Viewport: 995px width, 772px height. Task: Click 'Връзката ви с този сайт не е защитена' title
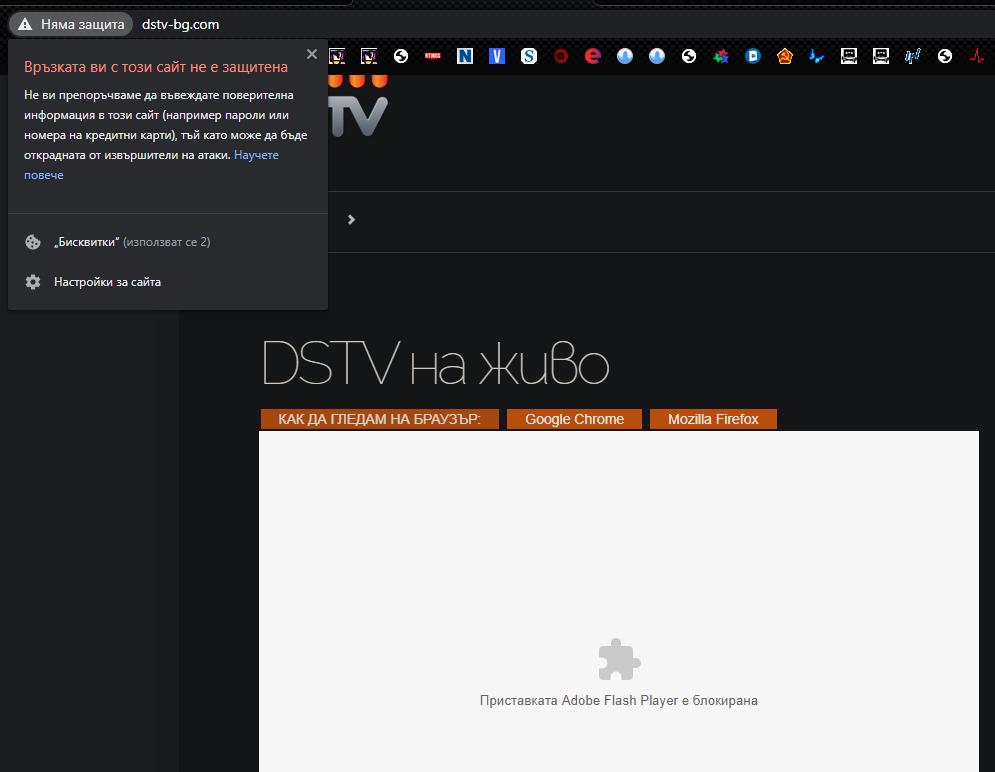click(x=156, y=67)
